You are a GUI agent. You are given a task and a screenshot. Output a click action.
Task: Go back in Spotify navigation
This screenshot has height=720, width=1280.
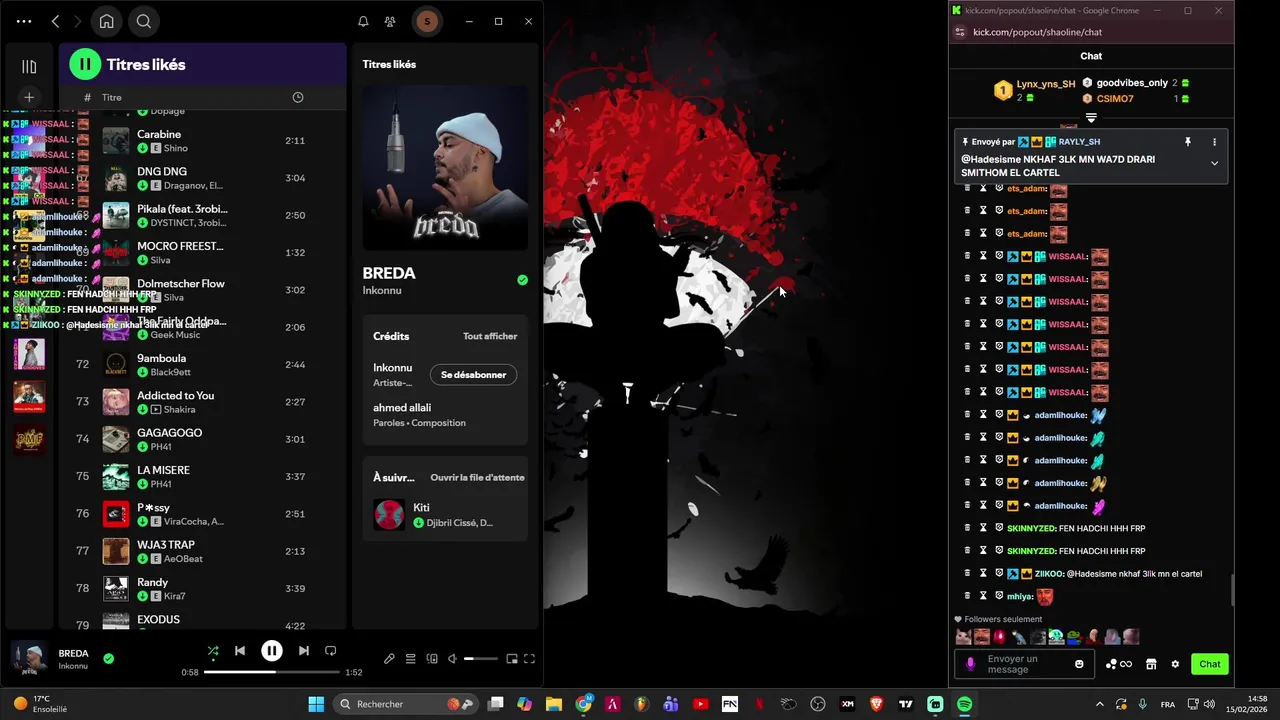[x=55, y=21]
